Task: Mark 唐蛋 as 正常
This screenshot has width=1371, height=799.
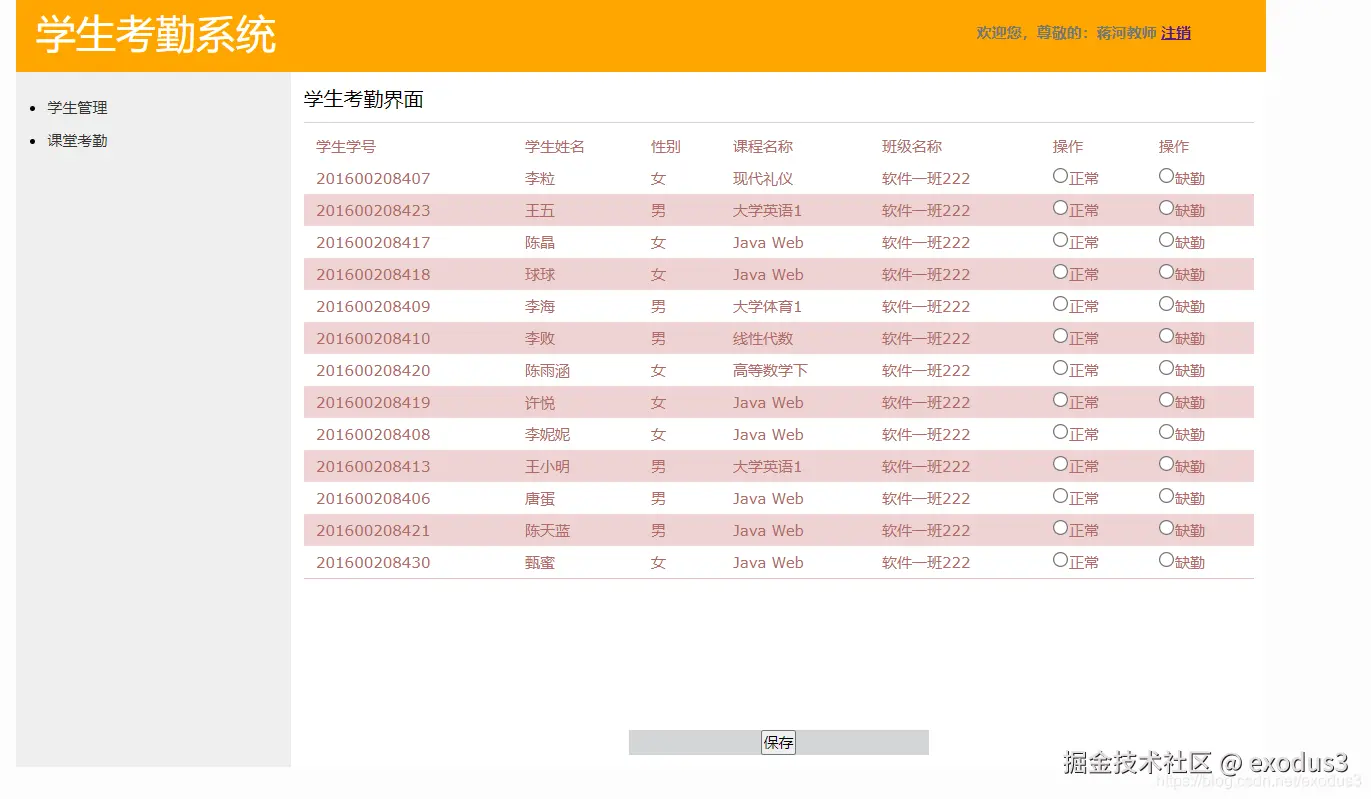Action: pos(1060,496)
